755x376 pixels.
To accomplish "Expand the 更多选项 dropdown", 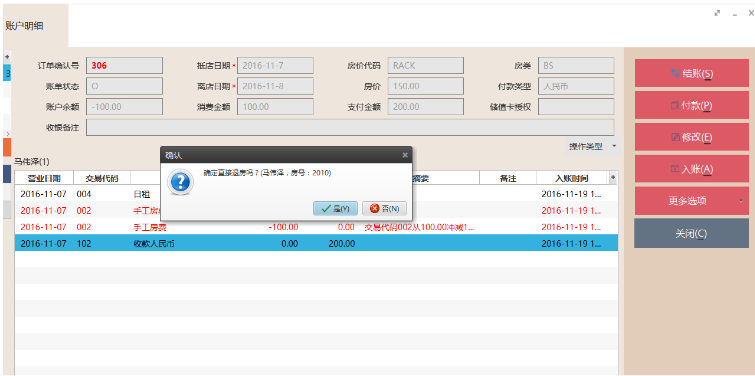I will point(691,201).
